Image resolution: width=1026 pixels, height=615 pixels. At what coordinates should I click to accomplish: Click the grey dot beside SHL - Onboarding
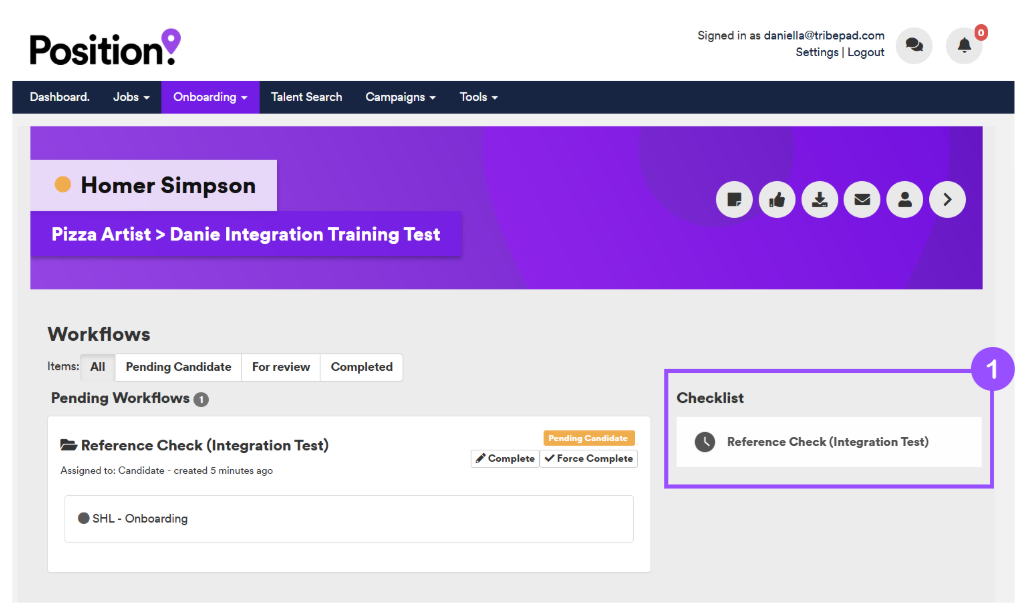tap(84, 518)
